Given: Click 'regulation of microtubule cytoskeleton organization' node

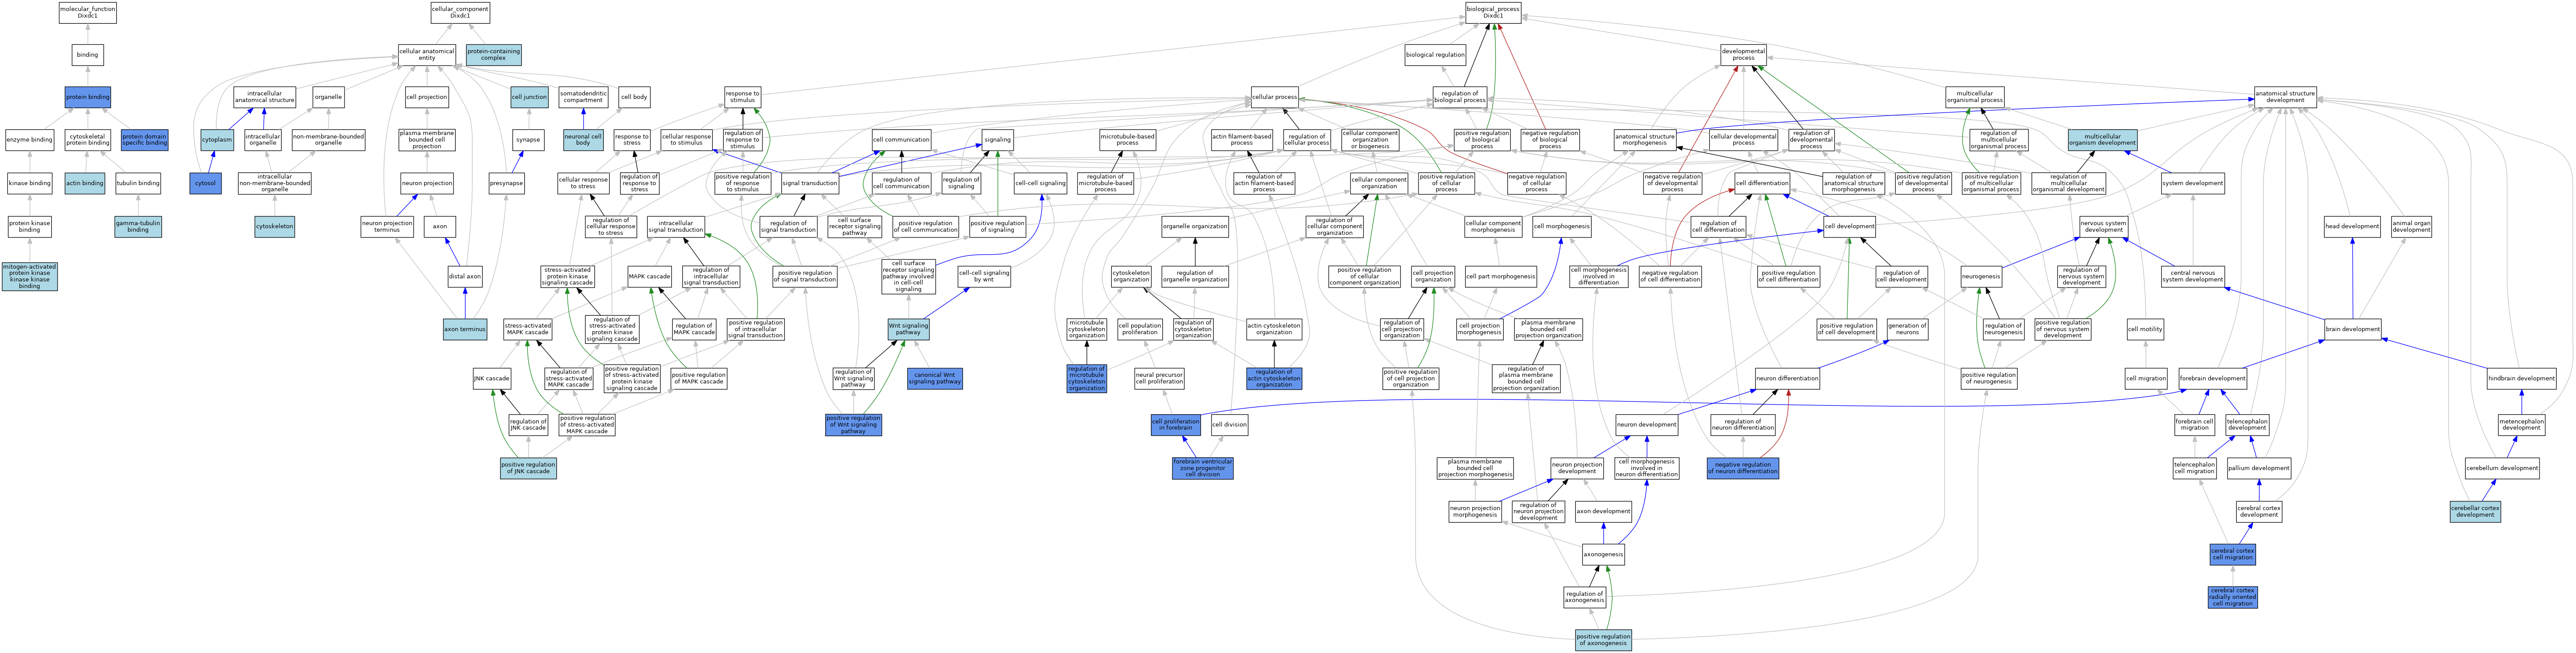Looking at the screenshot, I should coord(1087,379).
